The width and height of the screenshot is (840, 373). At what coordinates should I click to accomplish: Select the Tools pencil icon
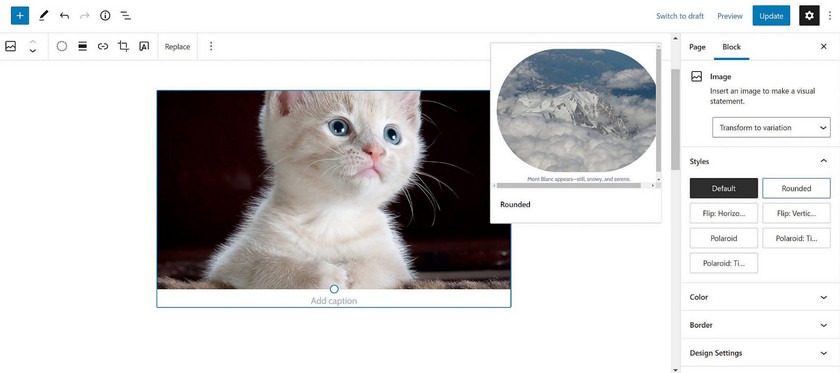coord(44,16)
